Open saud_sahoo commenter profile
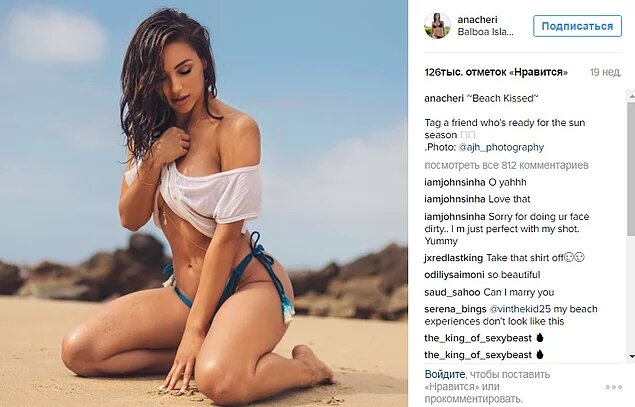 [x=452, y=292]
